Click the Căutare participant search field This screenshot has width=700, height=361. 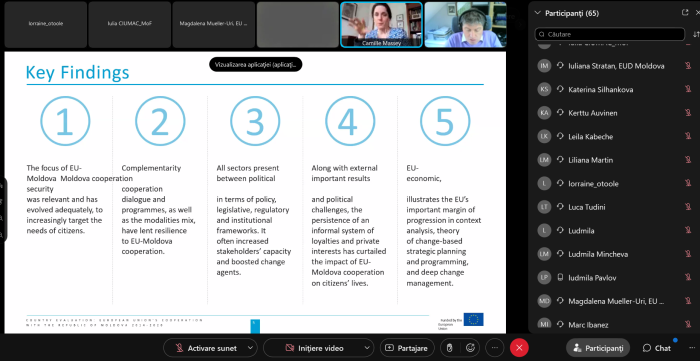coord(609,34)
